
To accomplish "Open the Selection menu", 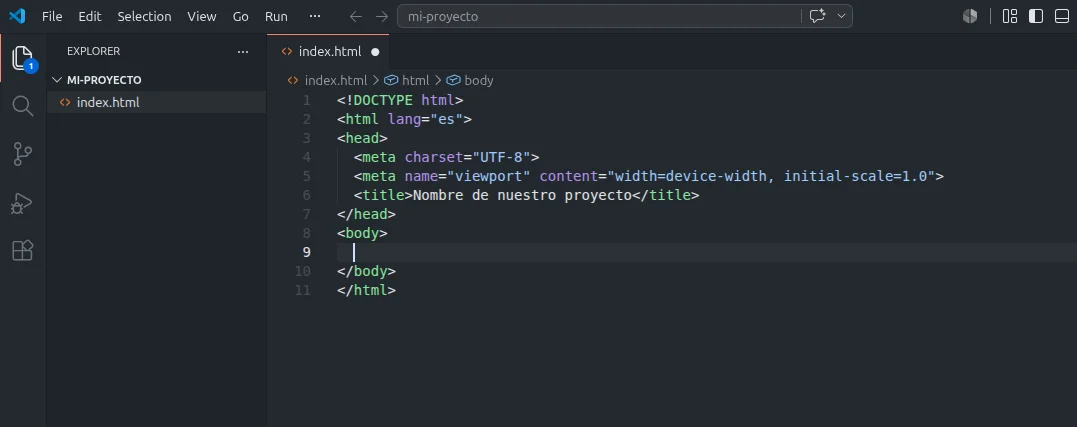I will tap(144, 16).
